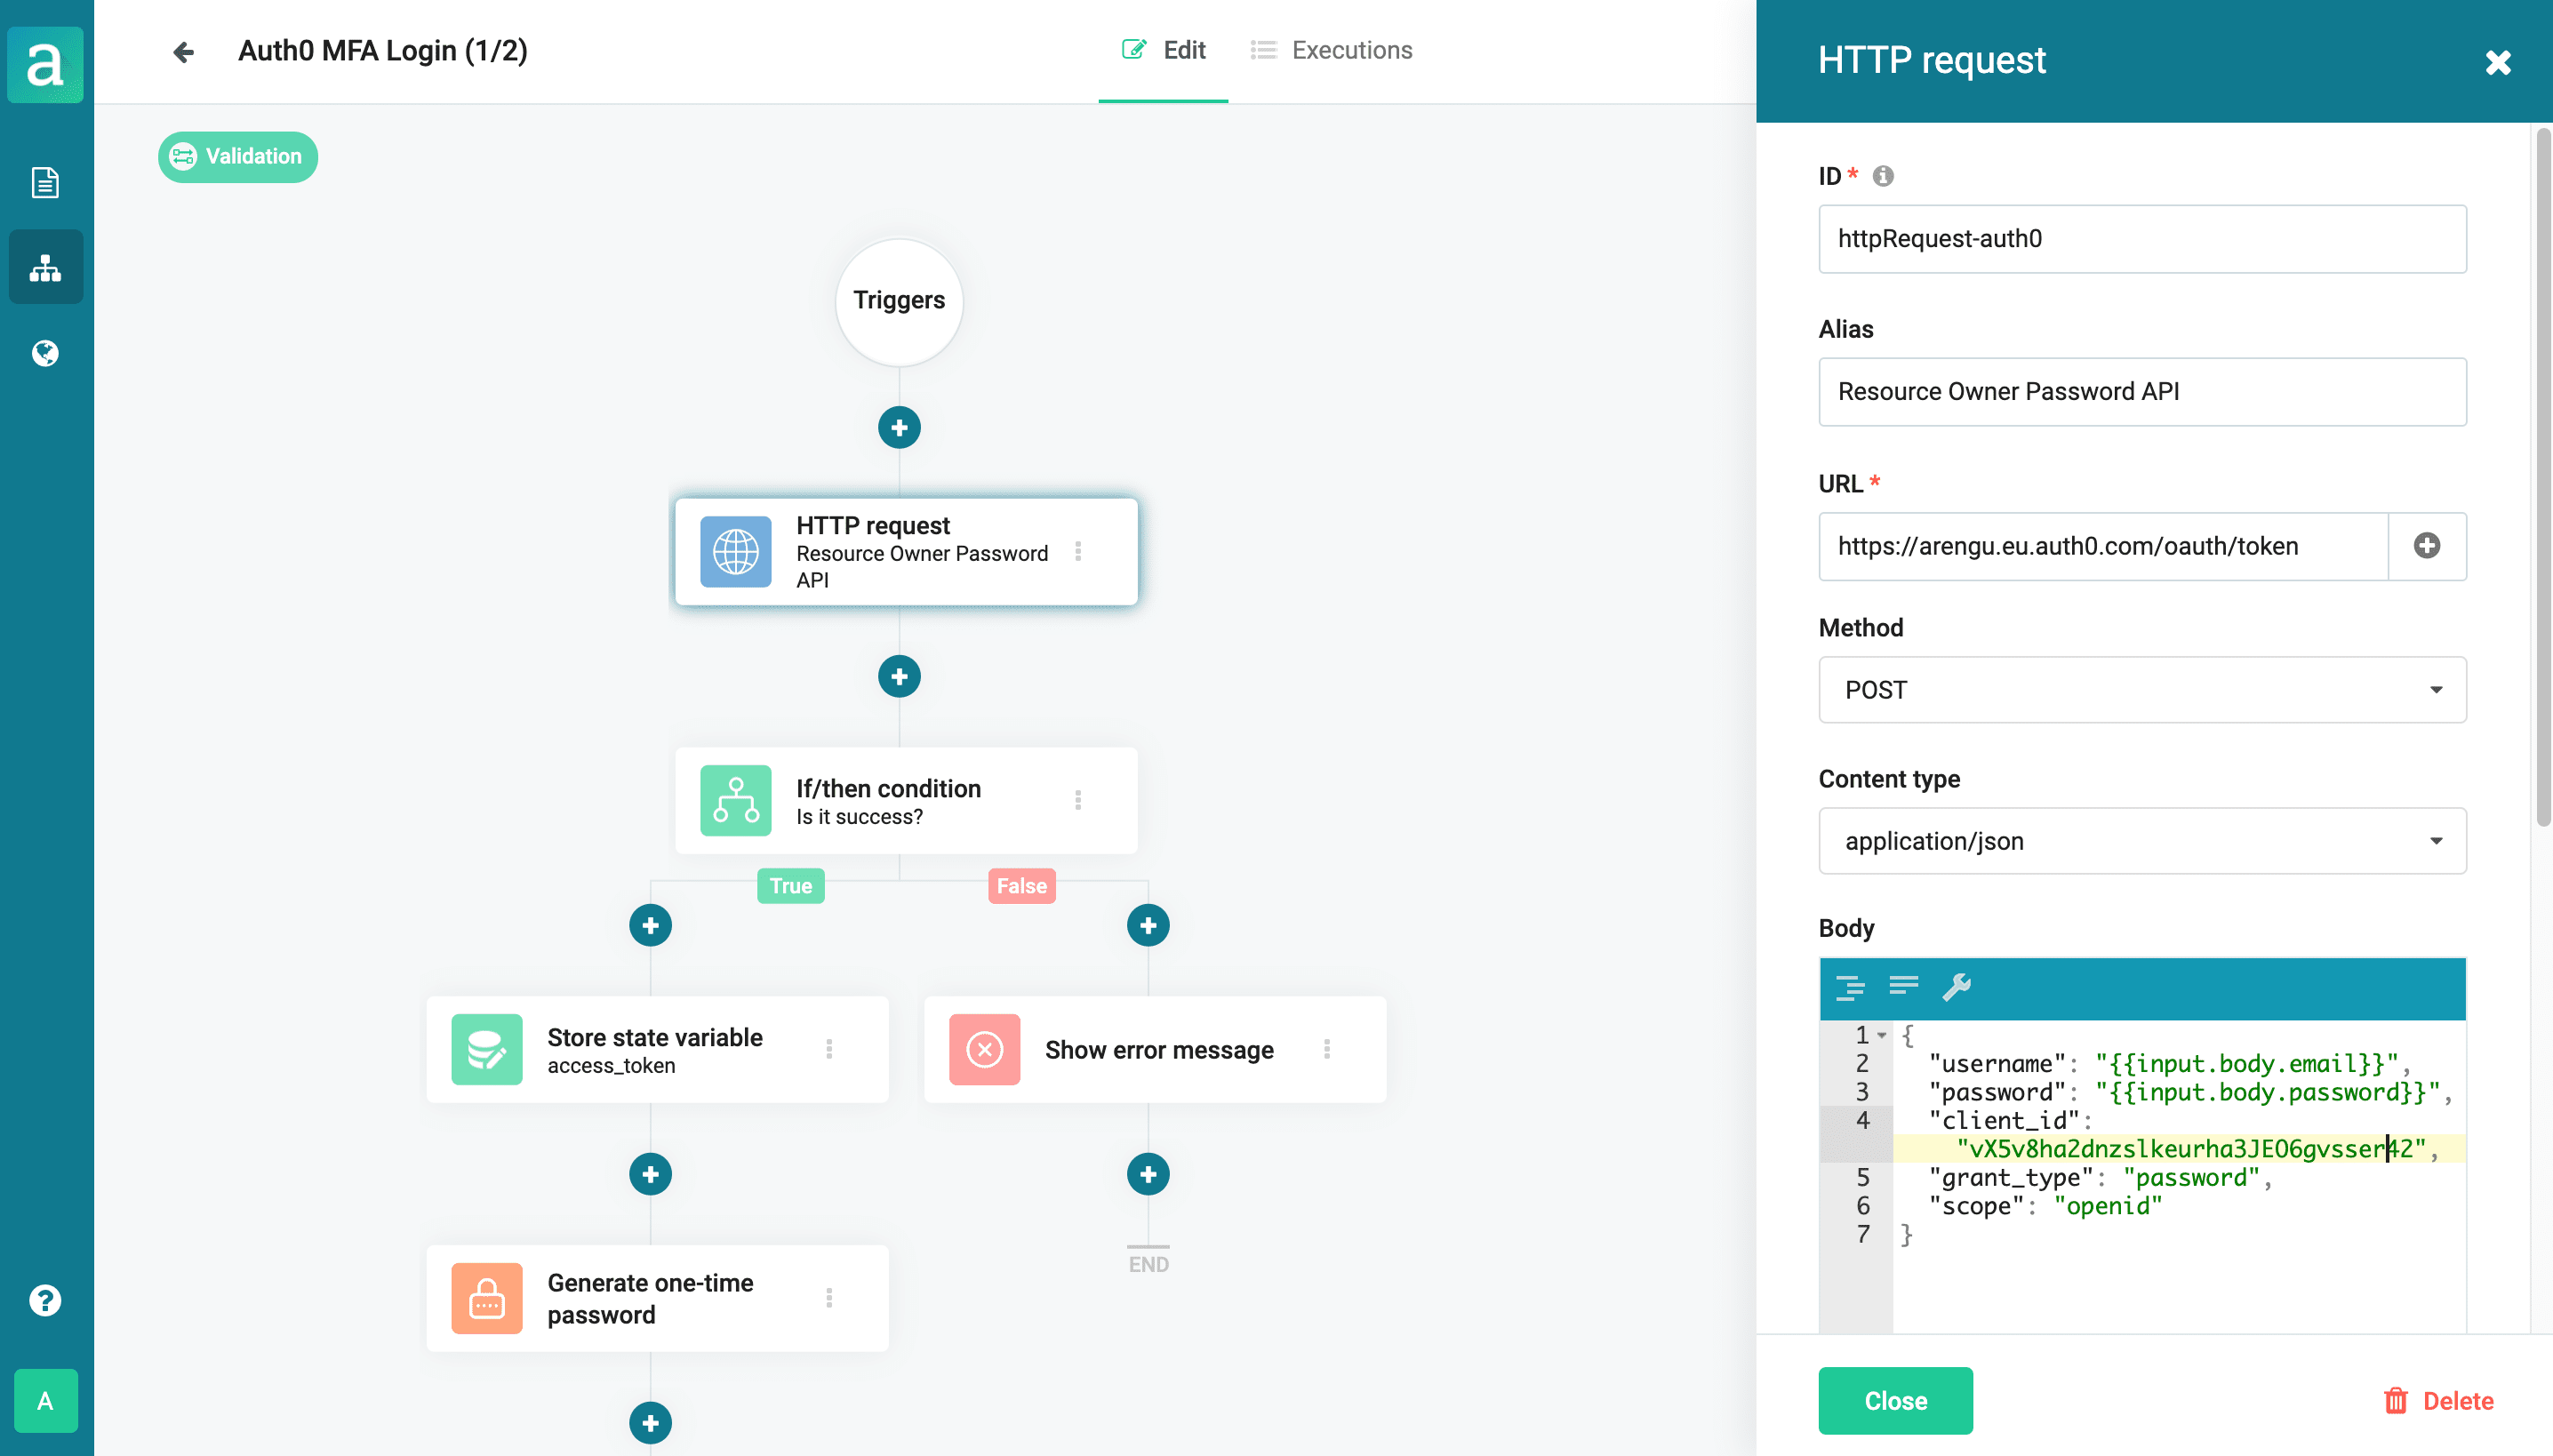Select the Generate one-time password icon
Image resolution: width=2553 pixels, height=1456 pixels.
(486, 1299)
